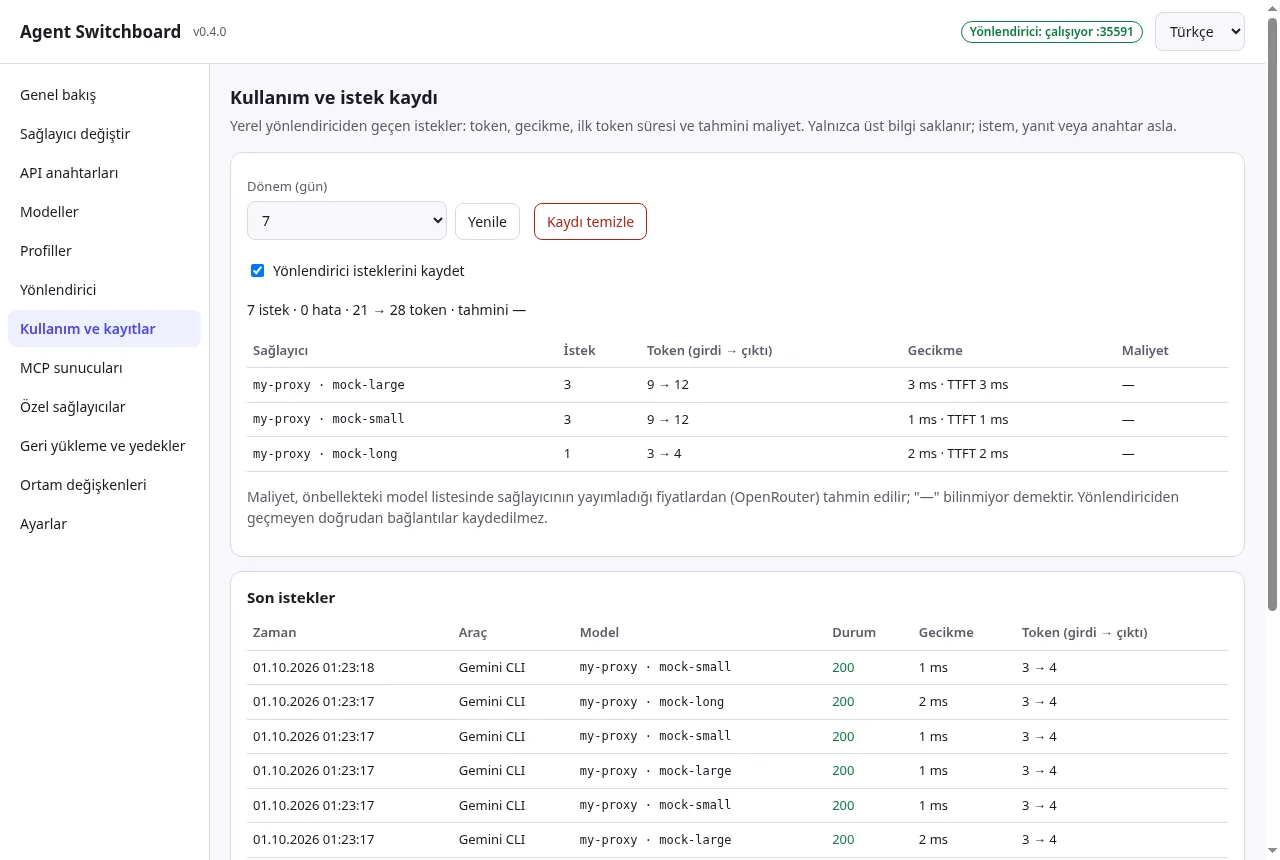Select my-proxy · mock-long in the Sağlayıcı table
1280x860 pixels.
[x=325, y=454]
